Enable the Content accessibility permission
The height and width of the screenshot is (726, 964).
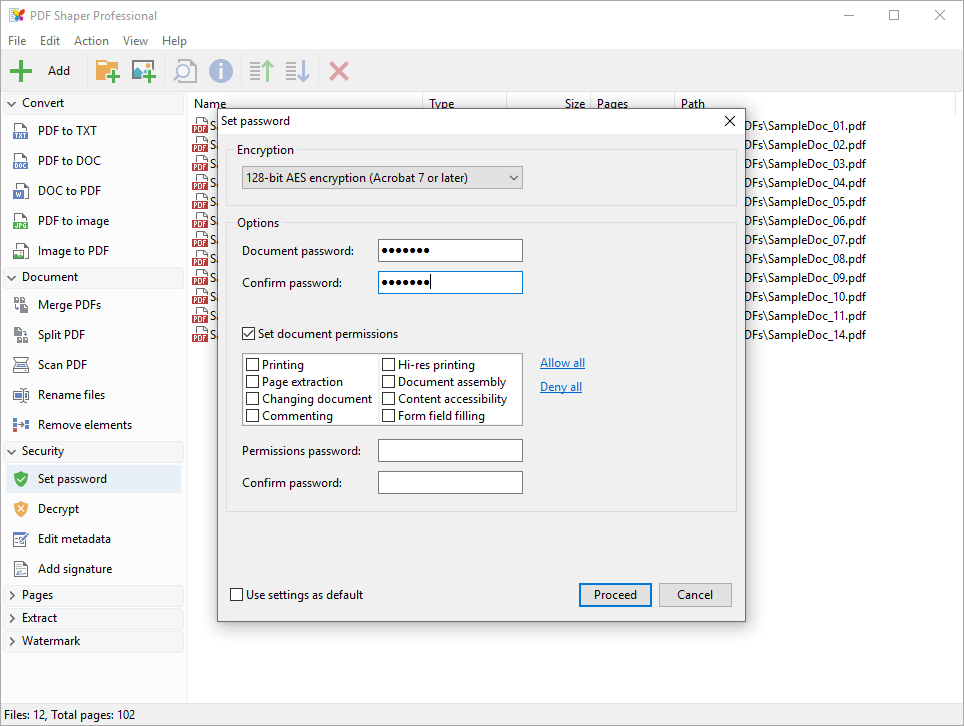[x=388, y=399]
